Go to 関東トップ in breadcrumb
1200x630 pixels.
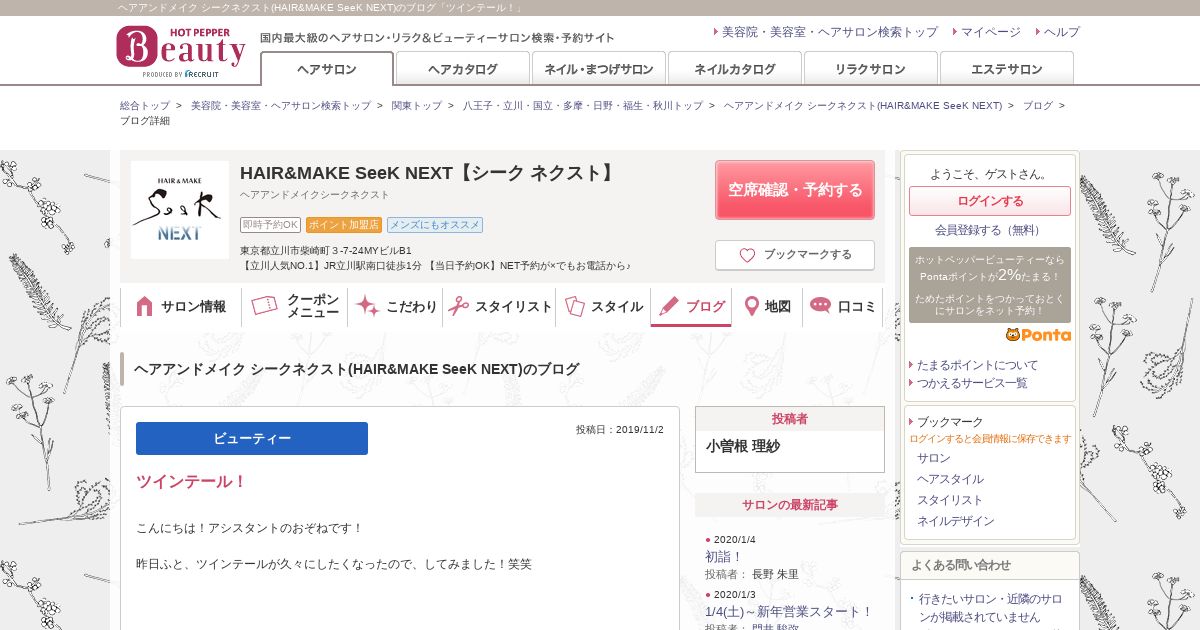click(x=416, y=105)
